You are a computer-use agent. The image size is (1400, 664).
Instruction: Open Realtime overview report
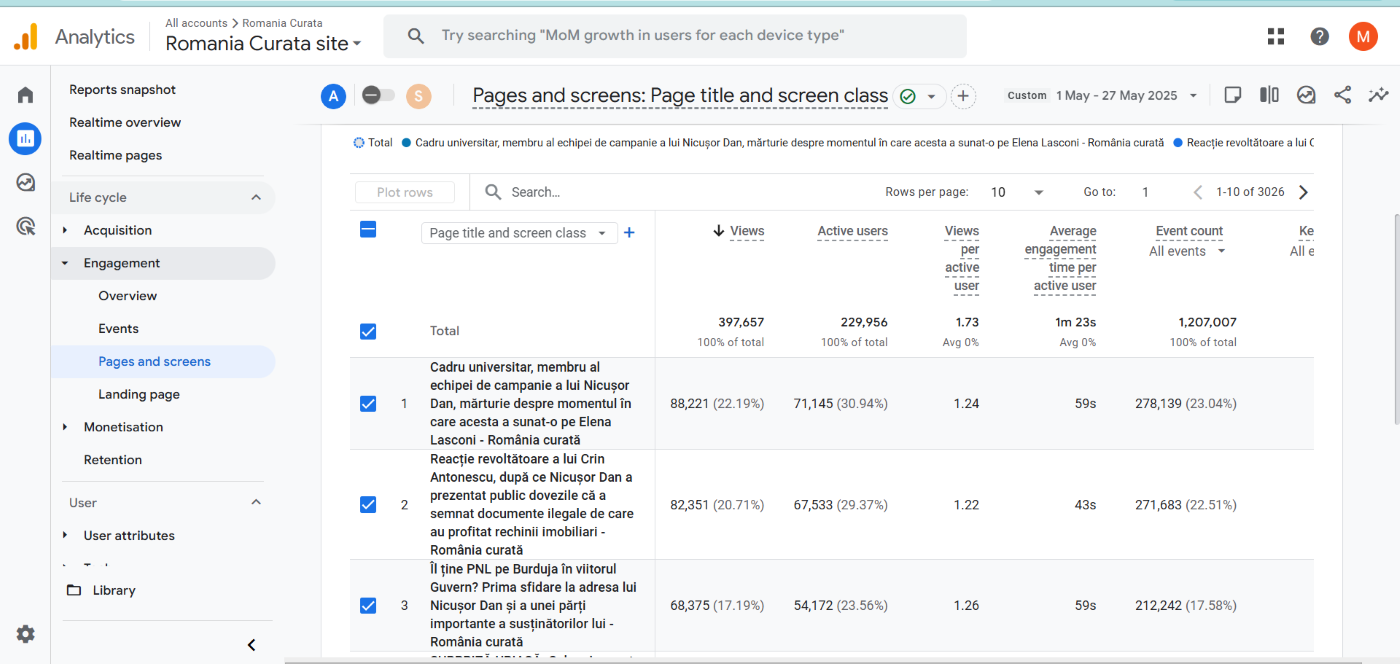coord(125,122)
